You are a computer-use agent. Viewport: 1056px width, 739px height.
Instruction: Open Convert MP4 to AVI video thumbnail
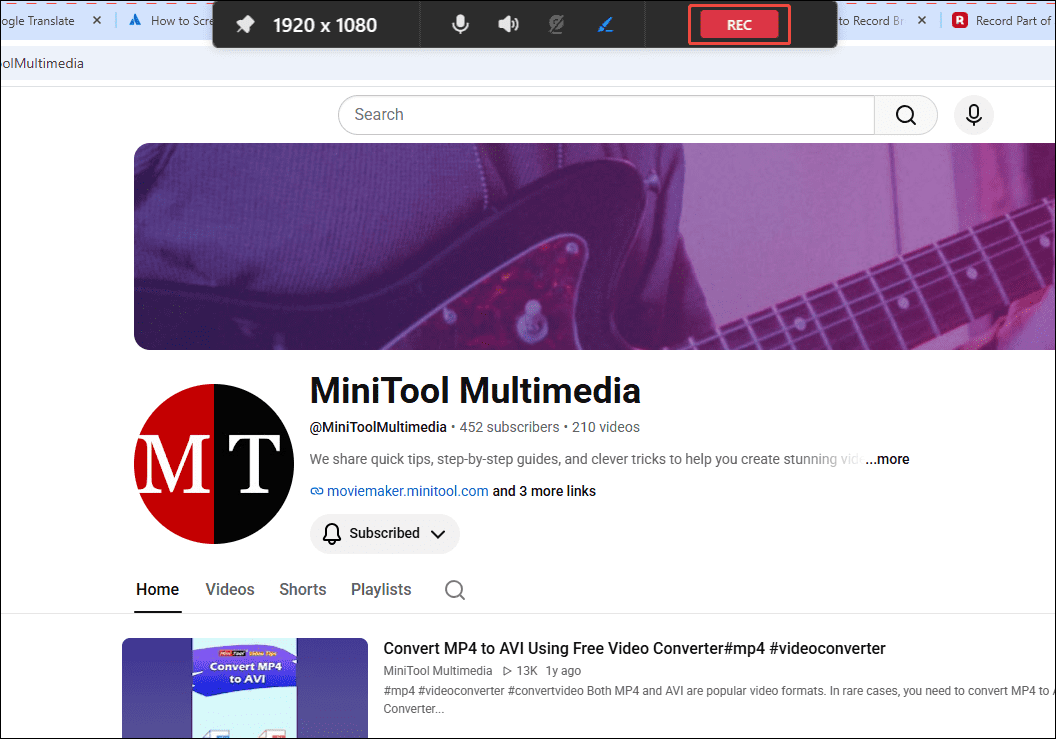pyautogui.click(x=245, y=688)
